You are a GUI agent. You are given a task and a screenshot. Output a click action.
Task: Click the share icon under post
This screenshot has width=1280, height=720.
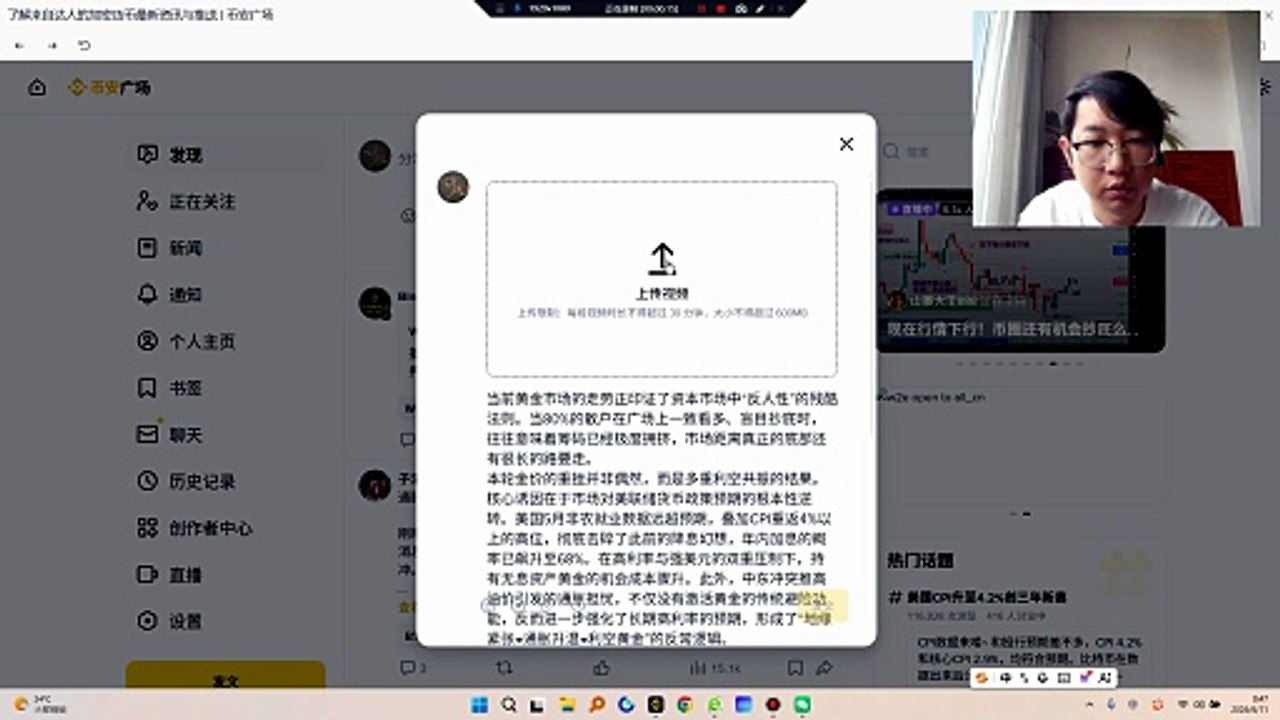825,667
